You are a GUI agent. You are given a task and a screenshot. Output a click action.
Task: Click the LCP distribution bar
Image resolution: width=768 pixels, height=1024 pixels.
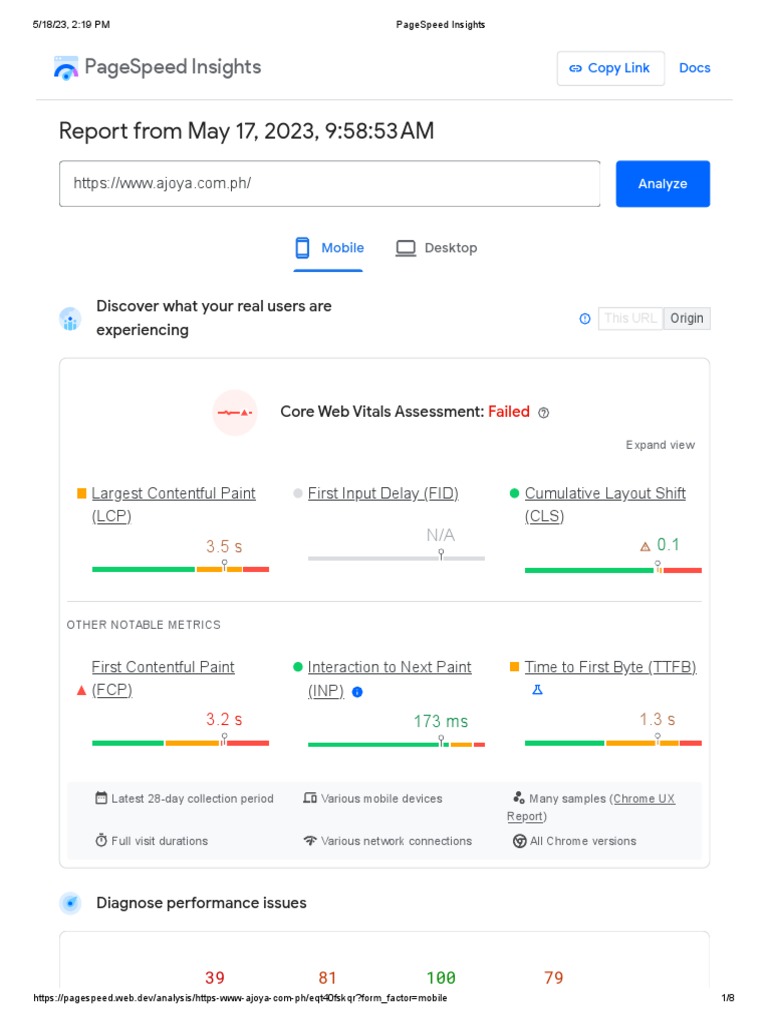pyautogui.click(x=180, y=569)
